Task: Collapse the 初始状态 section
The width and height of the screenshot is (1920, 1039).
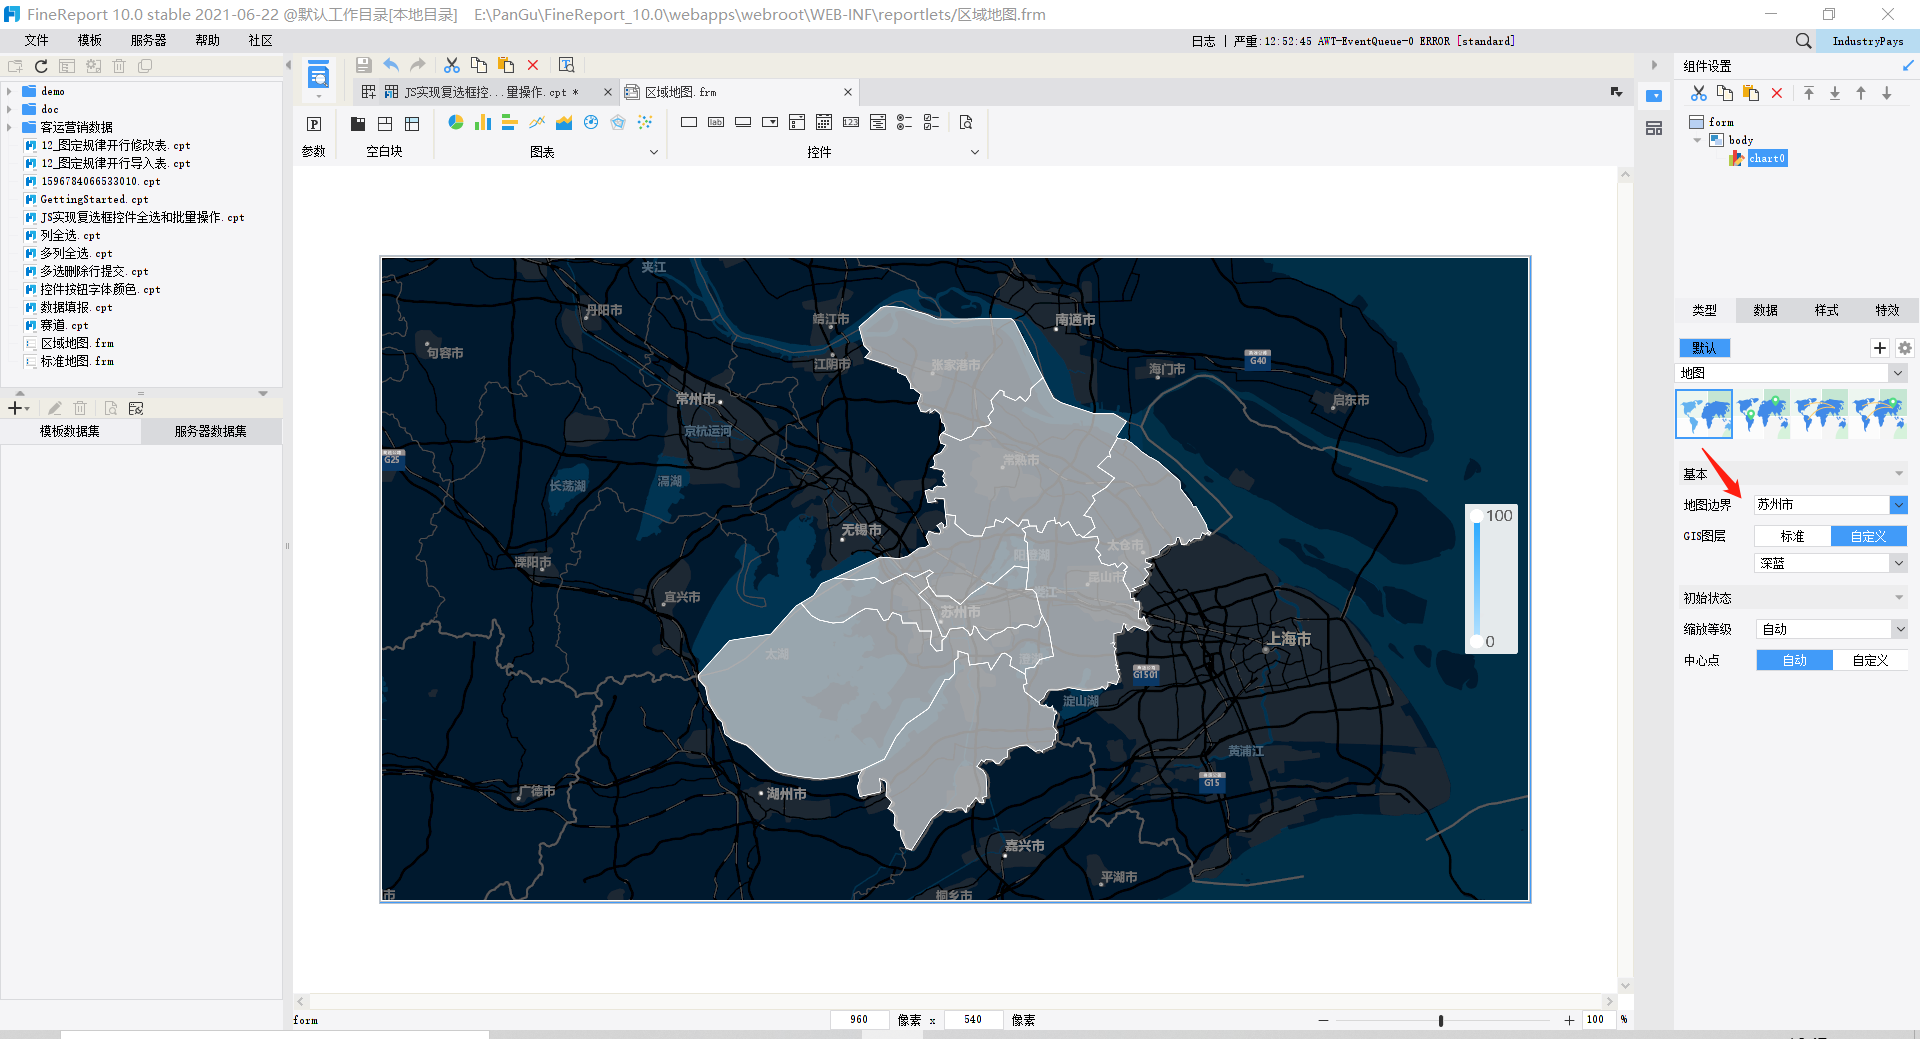Action: [x=1899, y=598]
